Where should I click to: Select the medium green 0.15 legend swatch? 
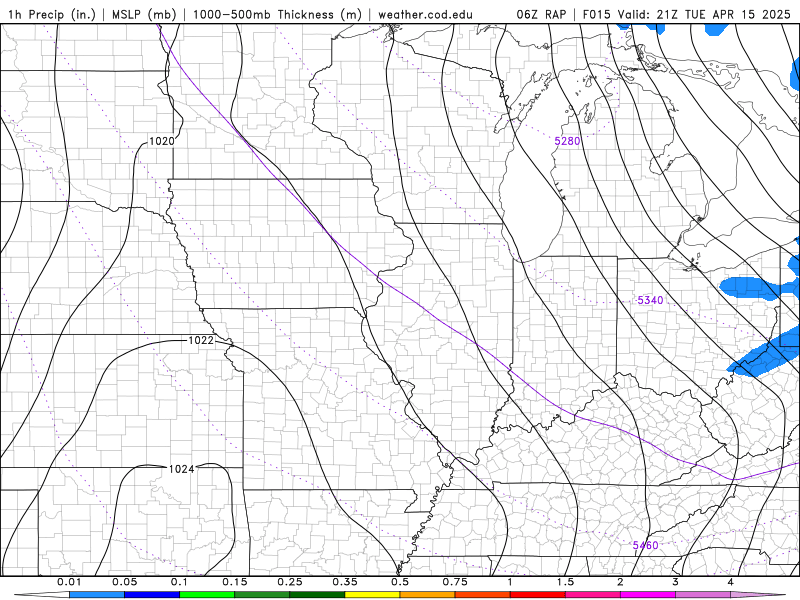tap(262, 595)
